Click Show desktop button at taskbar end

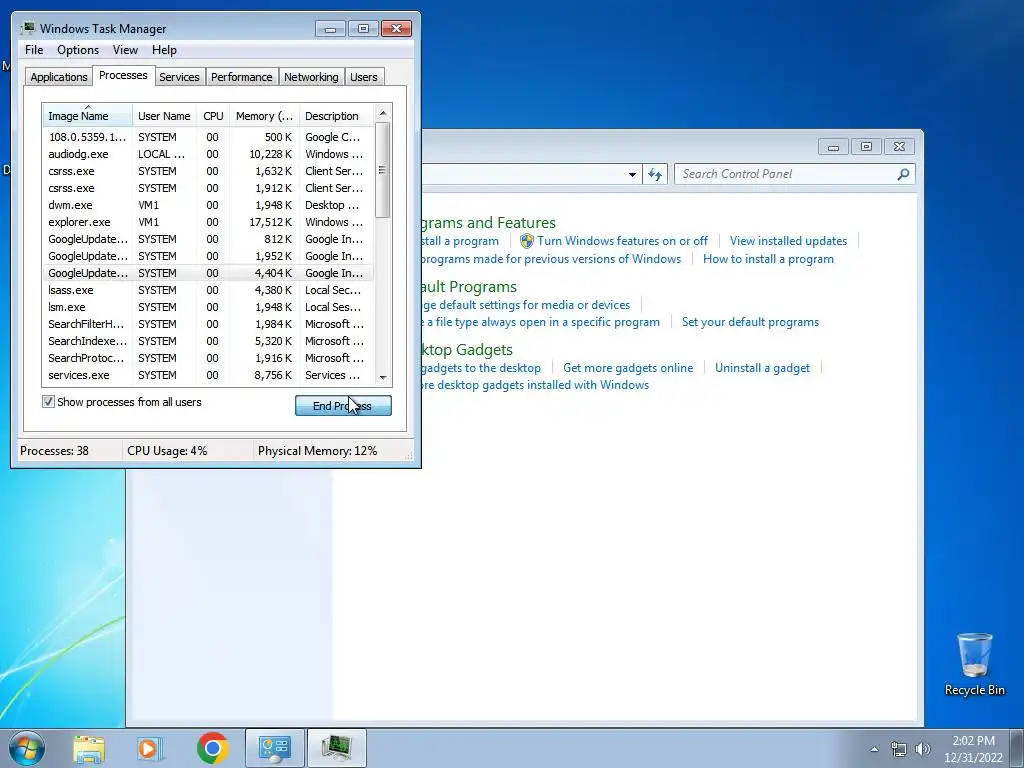click(x=1016, y=748)
